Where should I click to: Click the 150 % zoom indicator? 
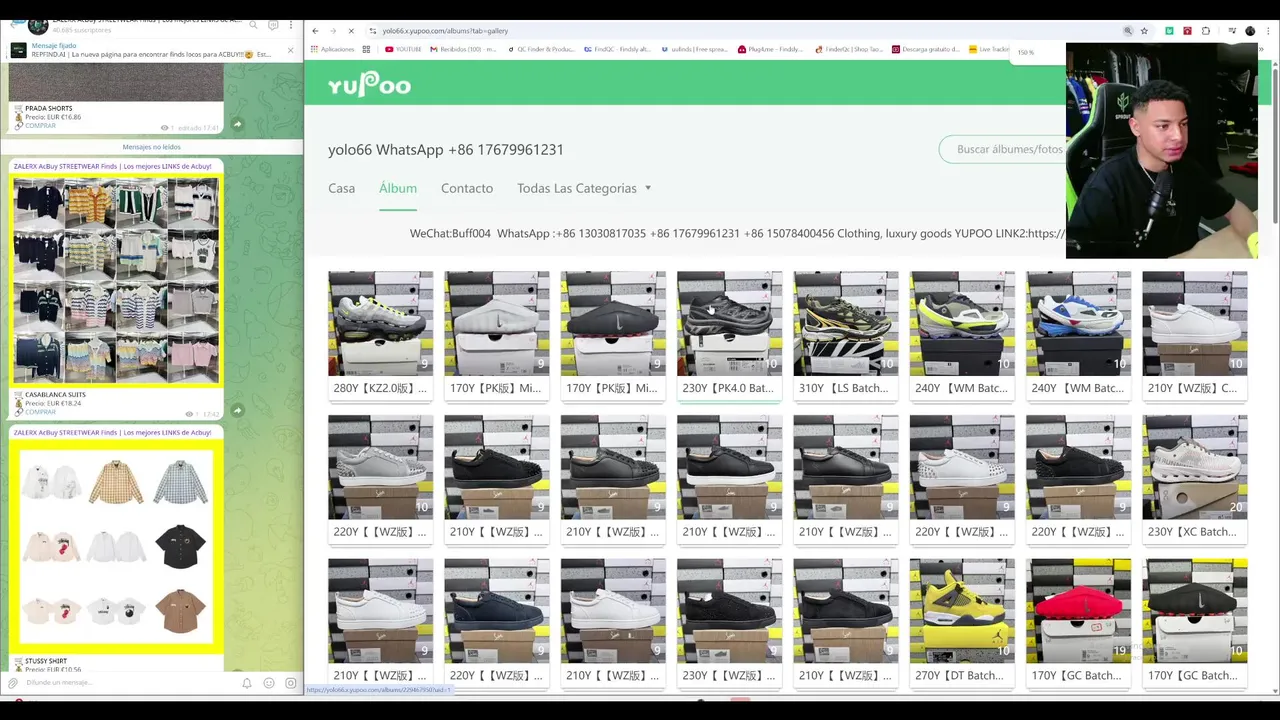(x=1025, y=52)
